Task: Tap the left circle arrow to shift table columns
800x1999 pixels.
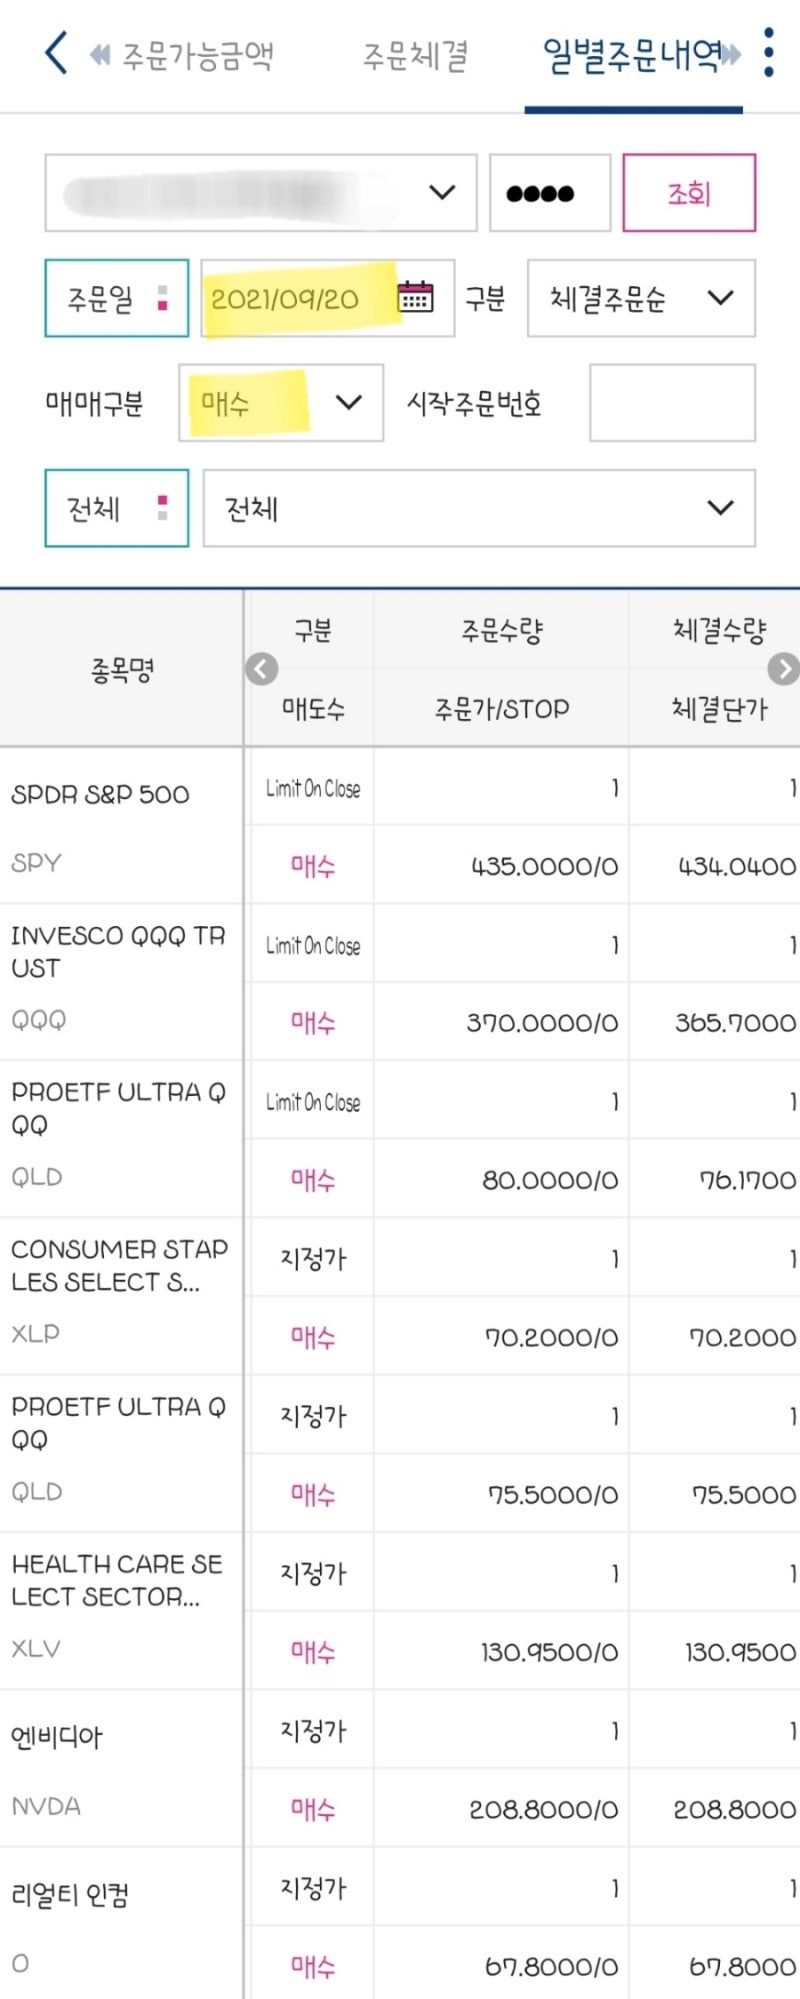Action: coord(261,669)
